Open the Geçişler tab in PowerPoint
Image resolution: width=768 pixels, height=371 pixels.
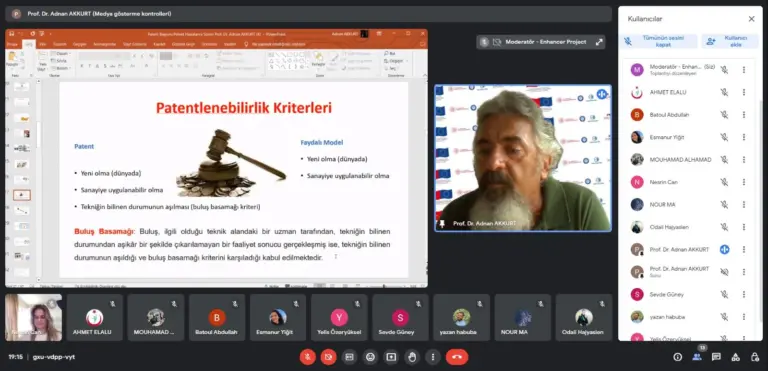tap(80, 44)
